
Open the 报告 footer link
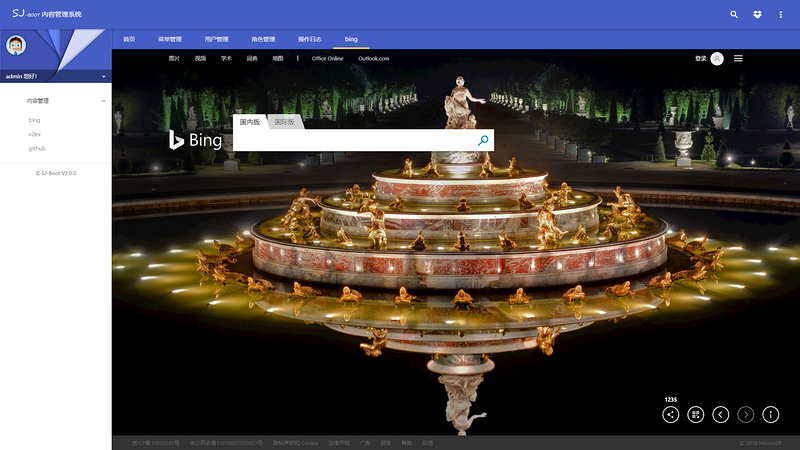[x=386, y=443]
